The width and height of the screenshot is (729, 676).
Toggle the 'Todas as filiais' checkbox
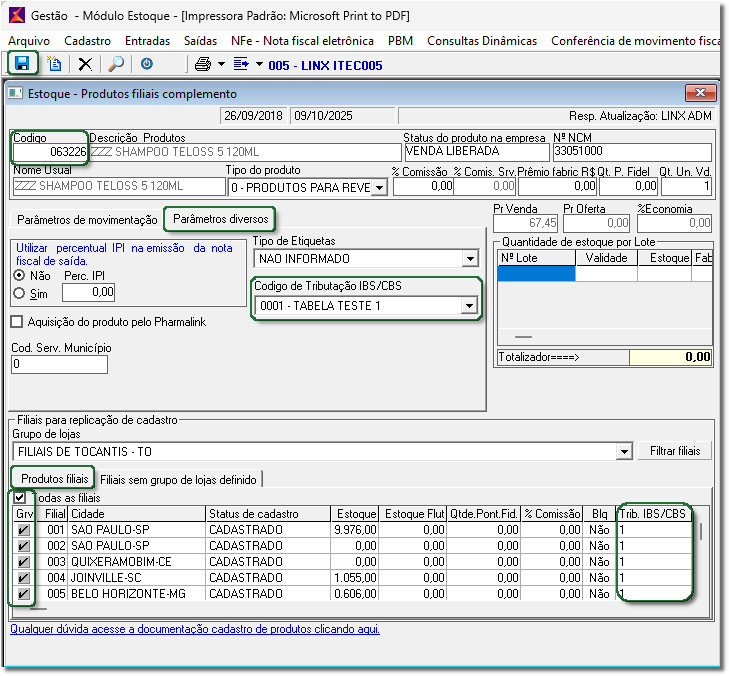20,497
